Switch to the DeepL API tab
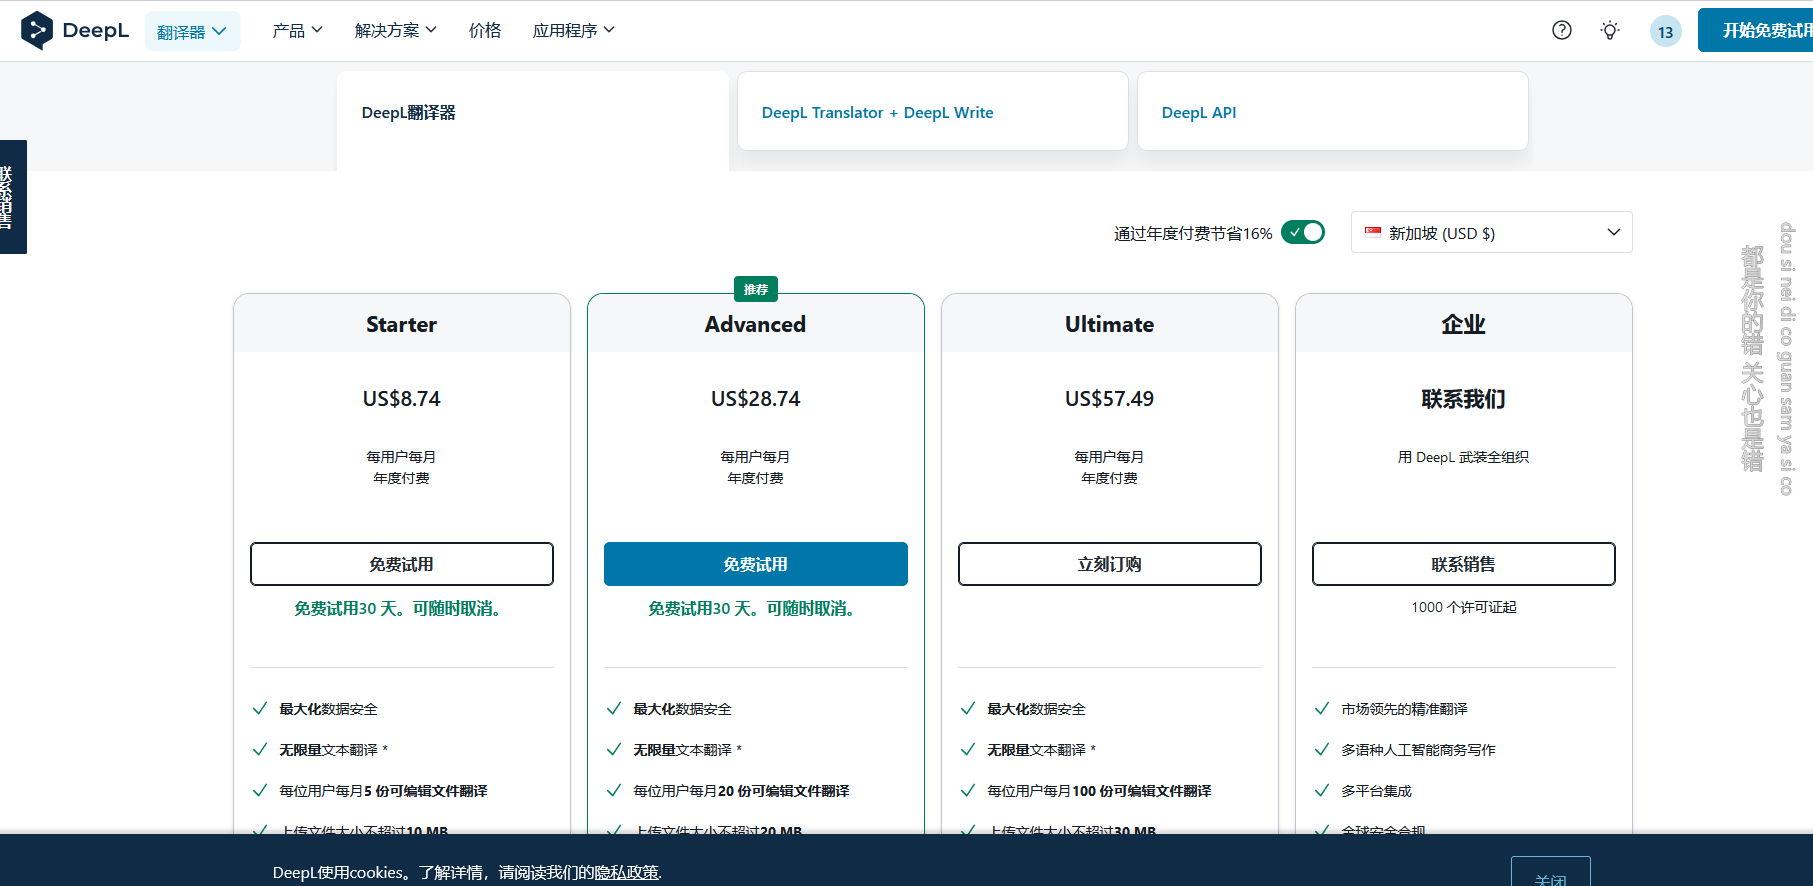The width and height of the screenshot is (1813, 886). point(1198,113)
